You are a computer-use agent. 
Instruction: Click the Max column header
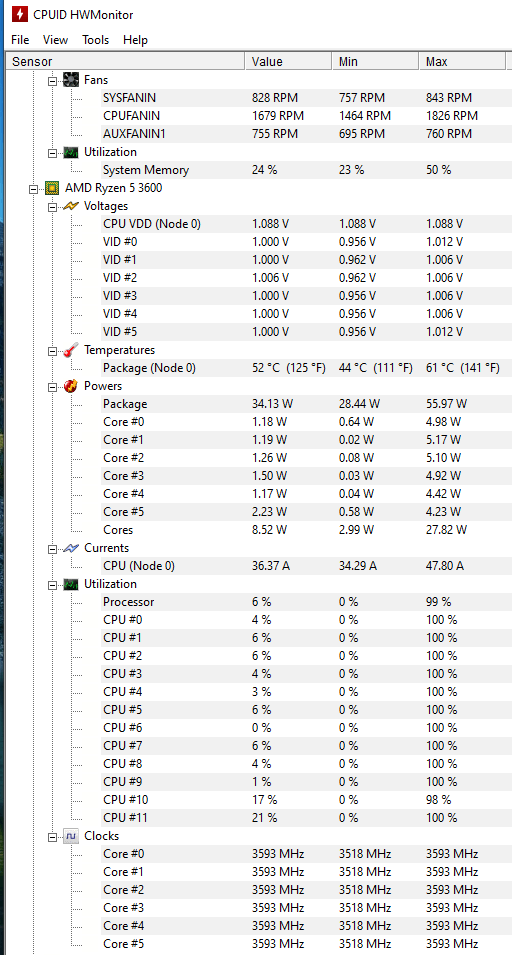(x=463, y=62)
